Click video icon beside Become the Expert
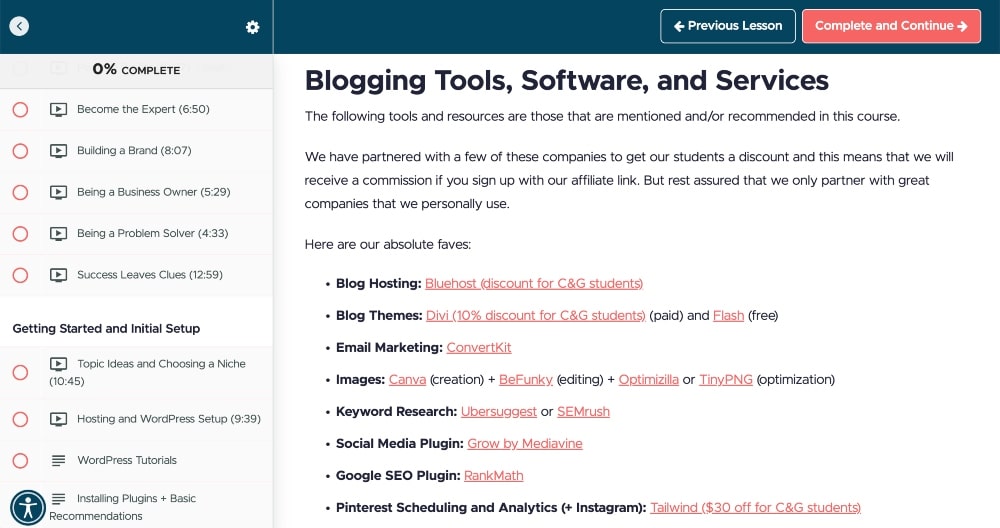Image resolution: width=1000 pixels, height=528 pixels. (x=58, y=110)
